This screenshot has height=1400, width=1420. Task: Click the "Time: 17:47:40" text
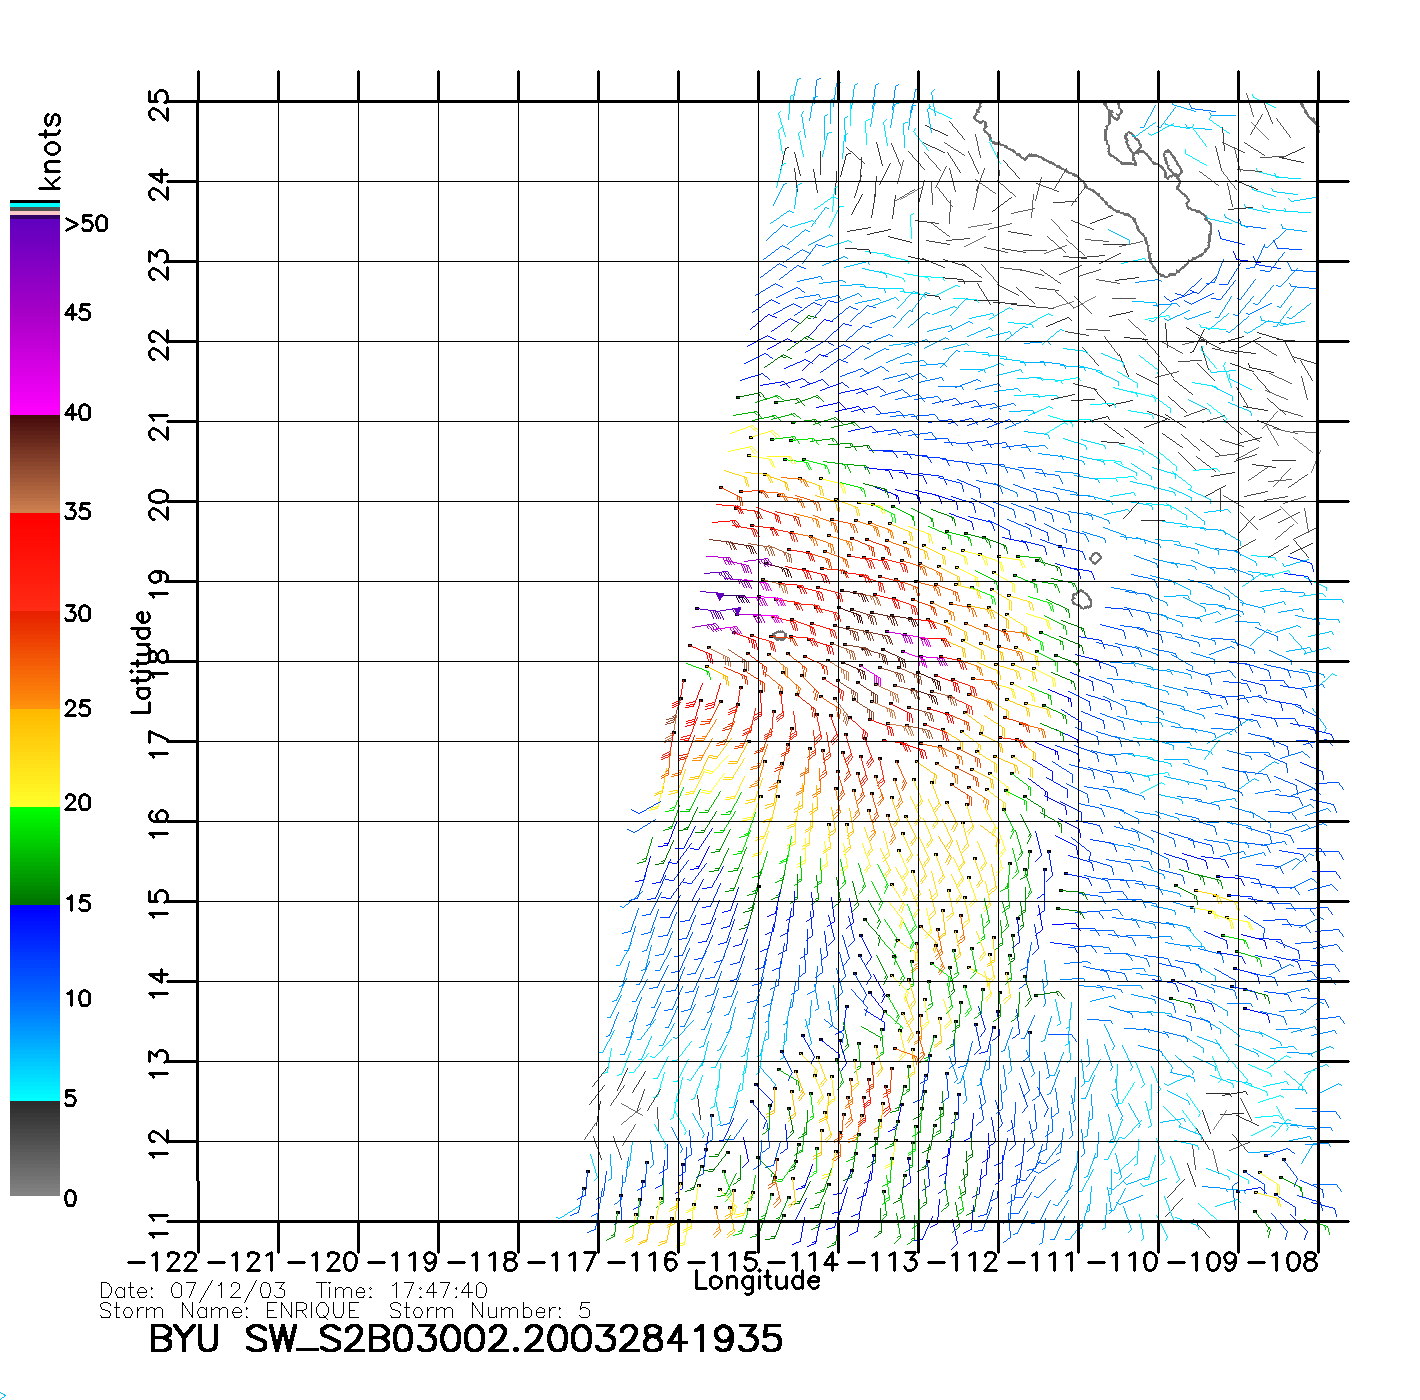(x=402, y=1290)
